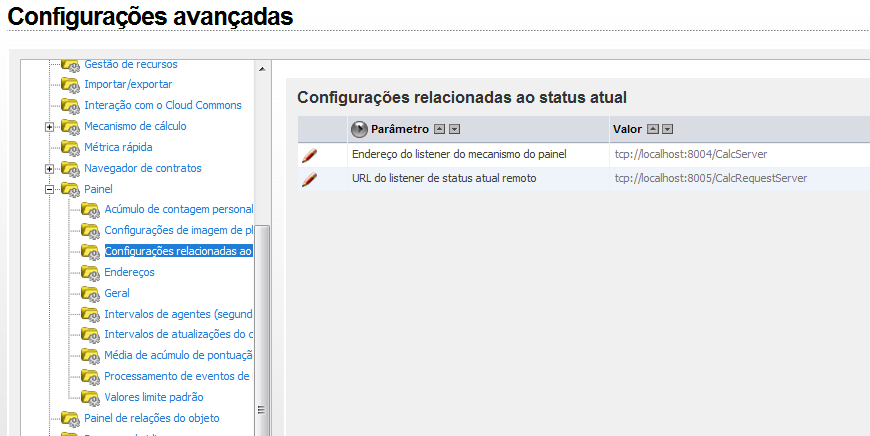Sort Valor column ascending
870x436 pixels.
pyautogui.click(x=653, y=129)
